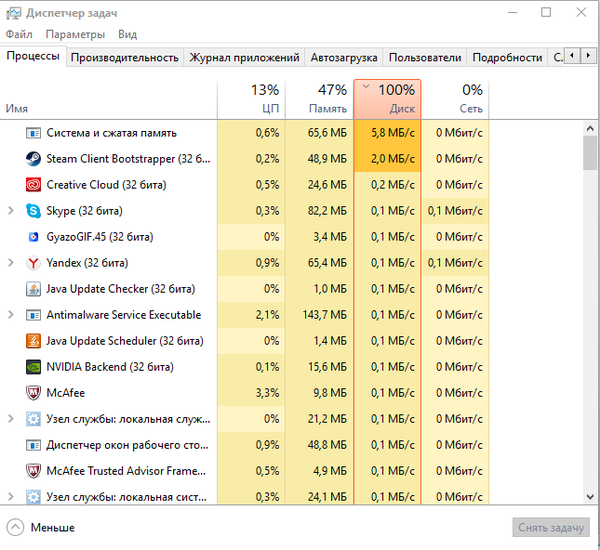Sort processes by the Память column
Viewport: 600px width, 550px height.
[318, 99]
